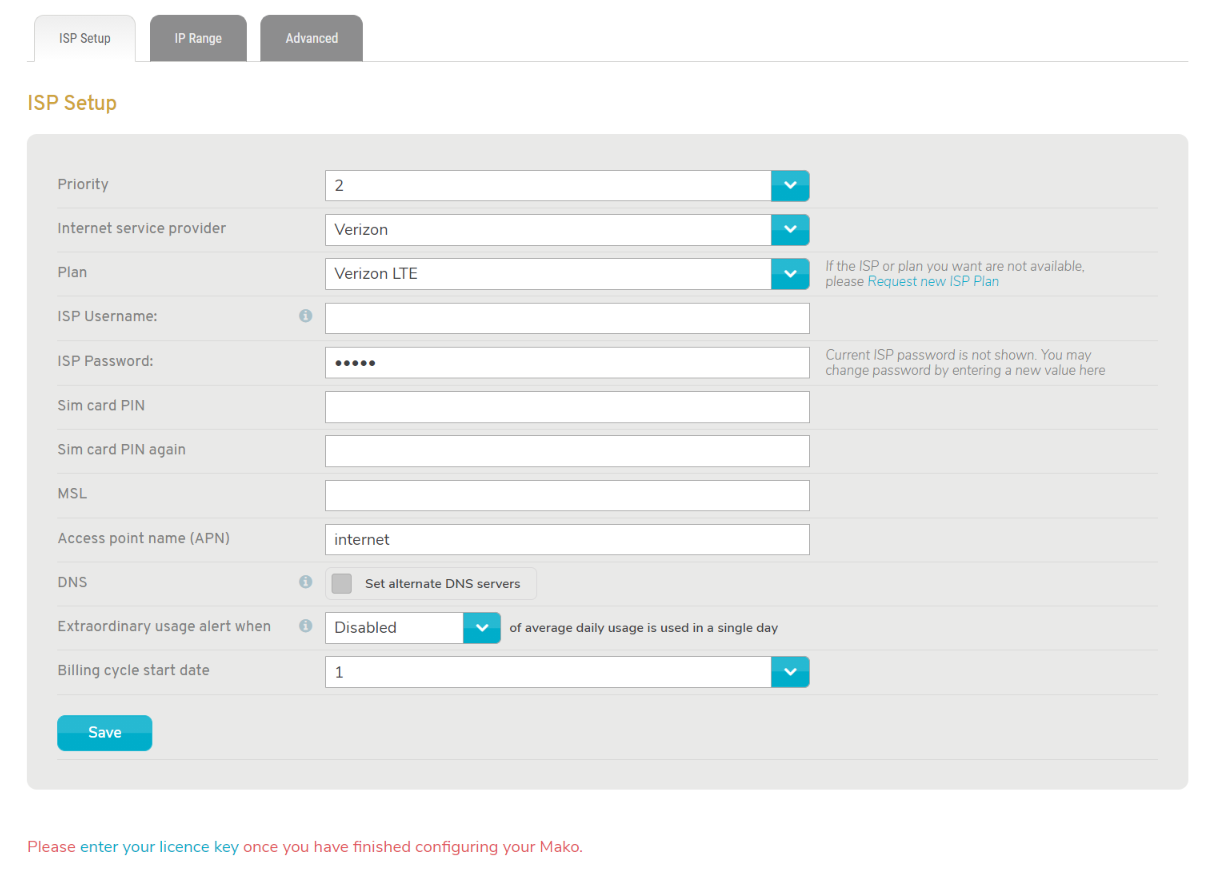Screen dimensions: 1214x883
Task: Select the ISP Setup tab
Action: click(x=84, y=37)
